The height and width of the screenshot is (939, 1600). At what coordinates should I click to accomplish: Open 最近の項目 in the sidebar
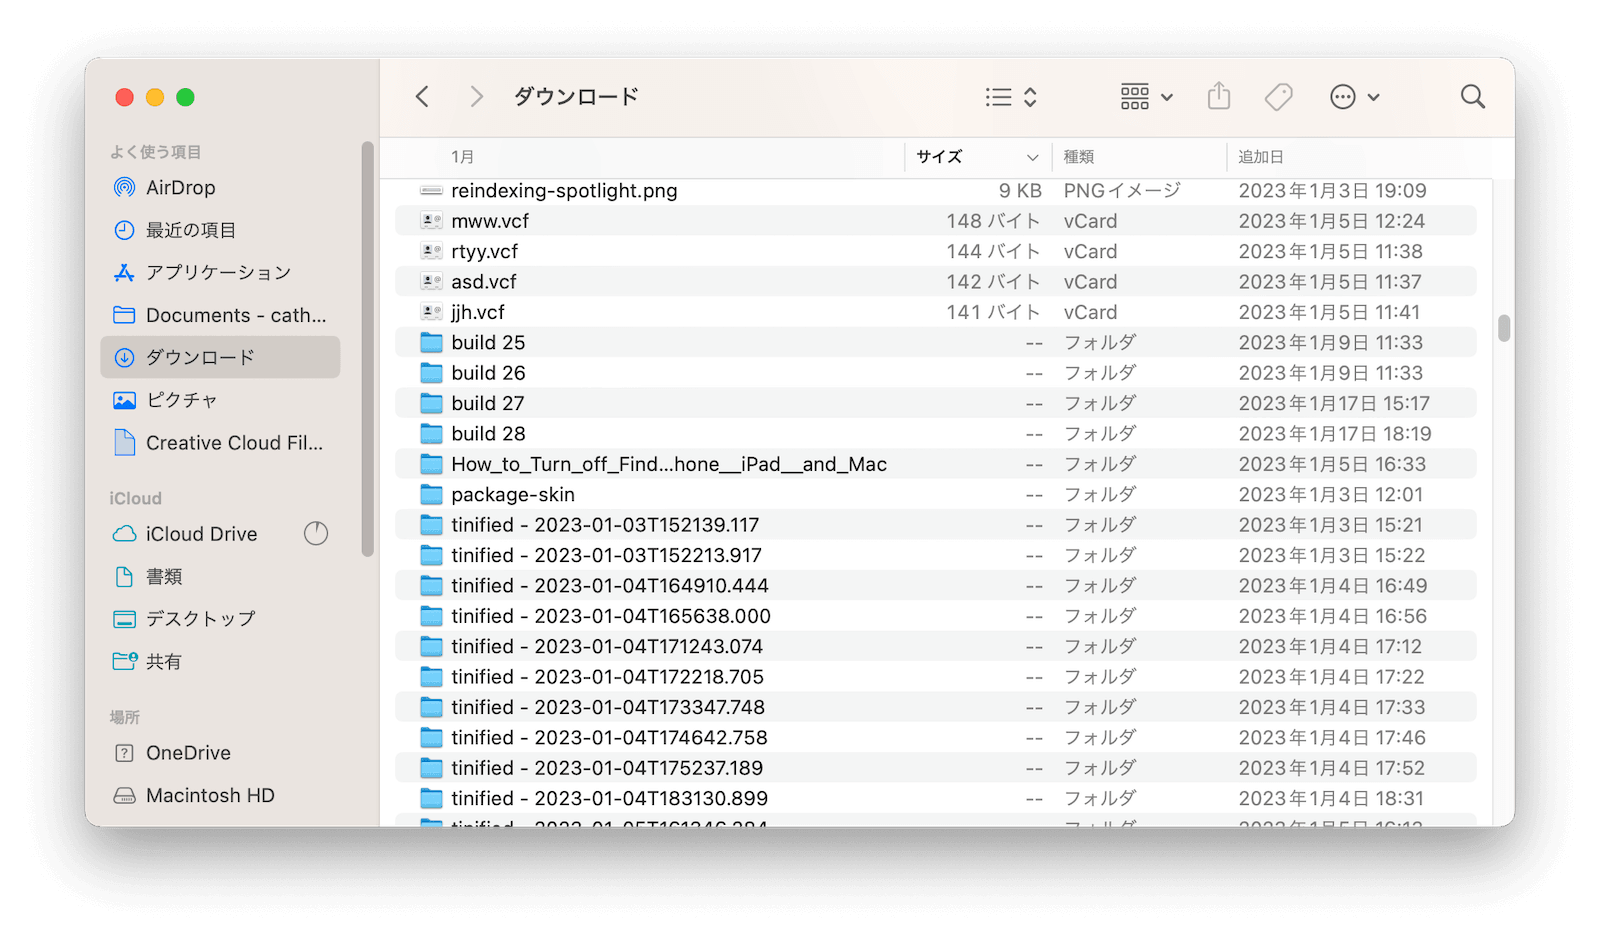pyautogui.click(x=220, y=230)
